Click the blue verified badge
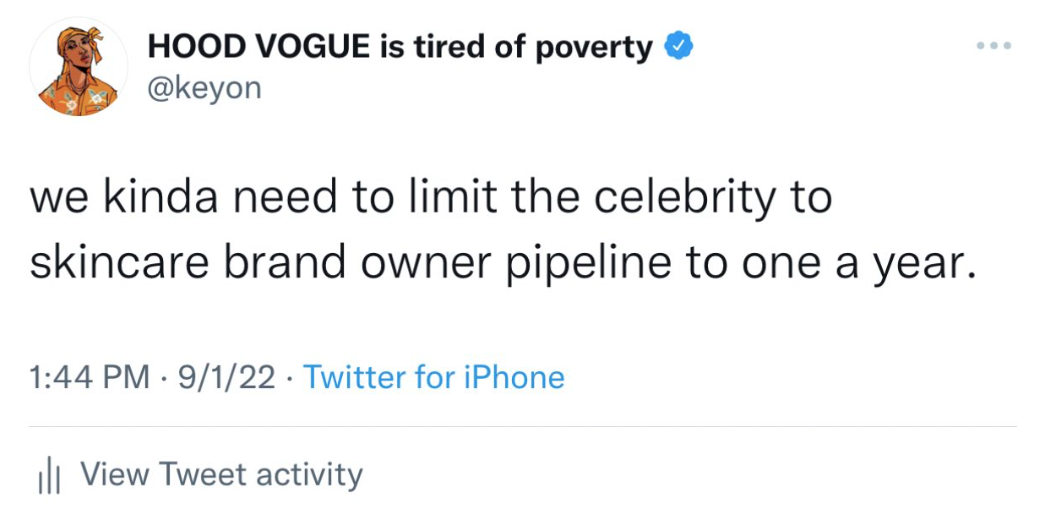This screenshot has height=509, width=1047. click(x=679, y=46)
